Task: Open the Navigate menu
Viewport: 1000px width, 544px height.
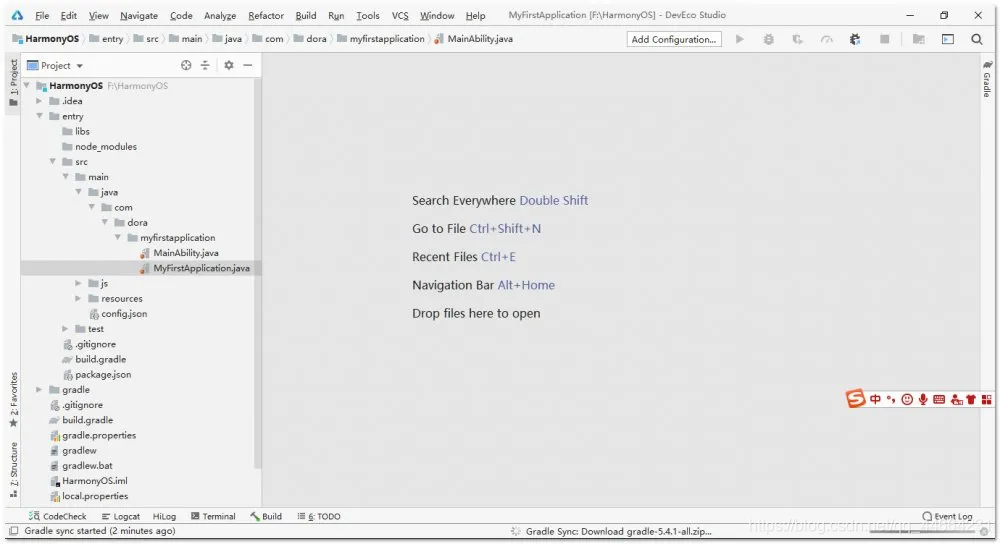Action: coord(139,15)
